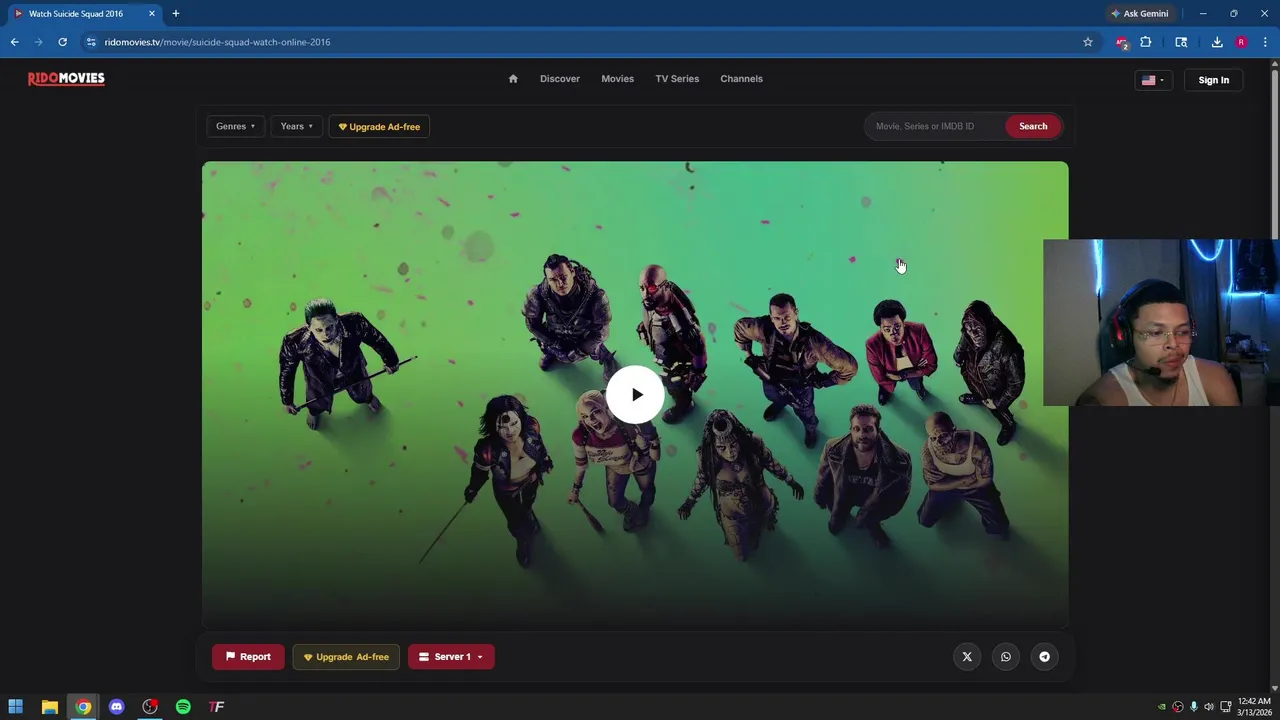Open Discord from the taskbar

click(116, 707)
